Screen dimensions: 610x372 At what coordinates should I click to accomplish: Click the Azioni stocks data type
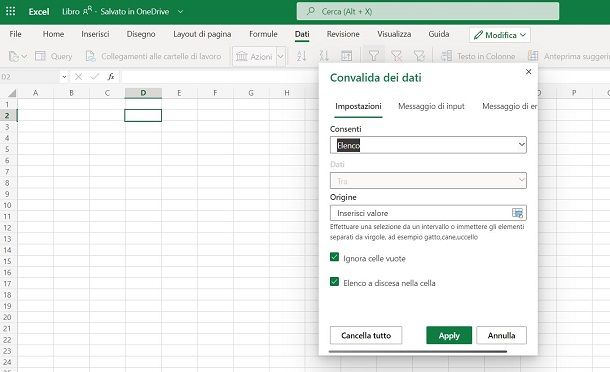coord(254,56)
